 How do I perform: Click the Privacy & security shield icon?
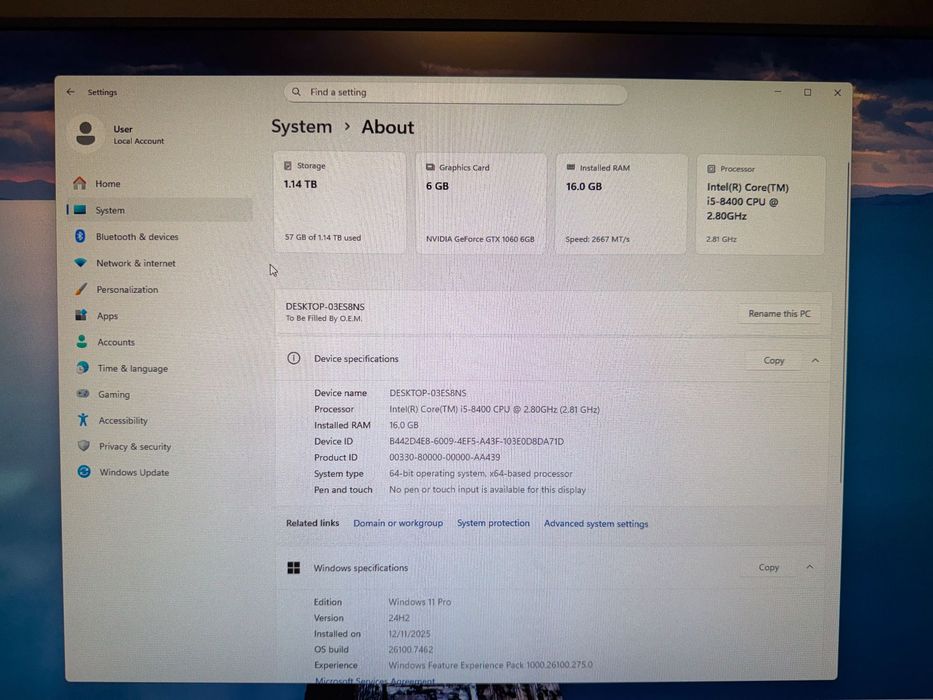(x=84, y=446)
